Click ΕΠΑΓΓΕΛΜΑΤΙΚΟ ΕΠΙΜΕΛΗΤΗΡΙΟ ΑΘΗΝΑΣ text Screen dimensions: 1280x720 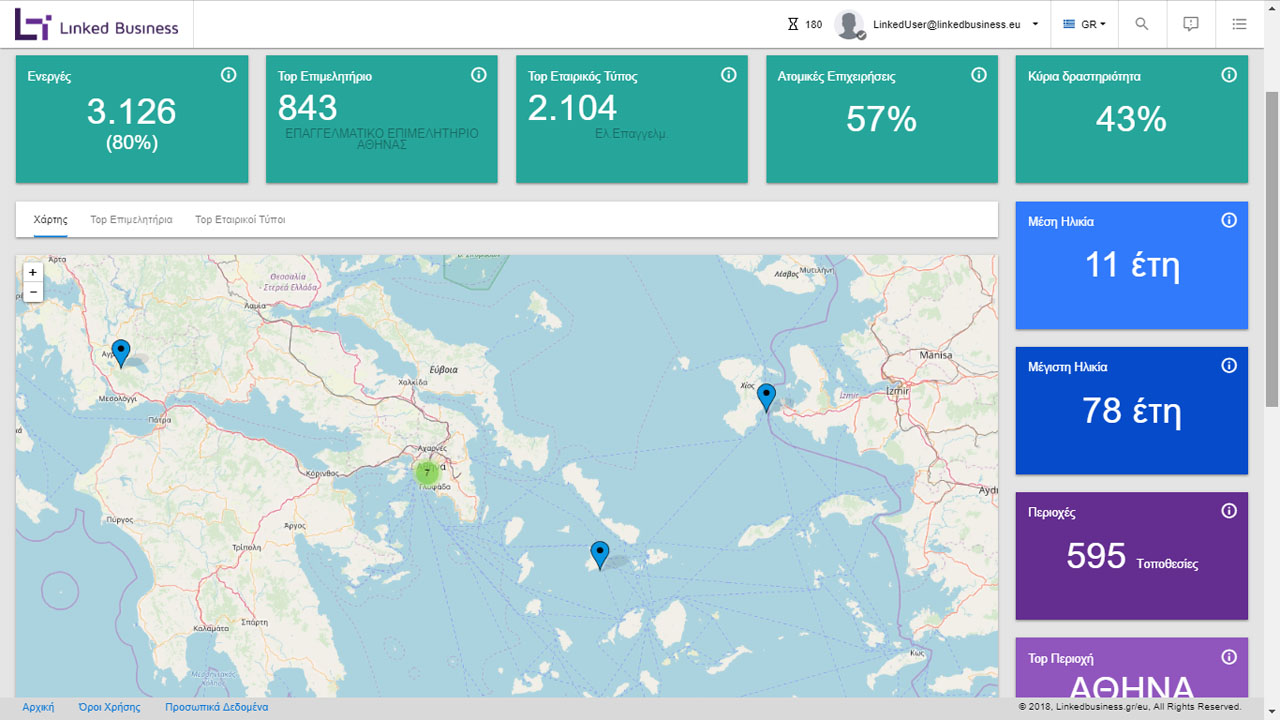tap(381, 138)
